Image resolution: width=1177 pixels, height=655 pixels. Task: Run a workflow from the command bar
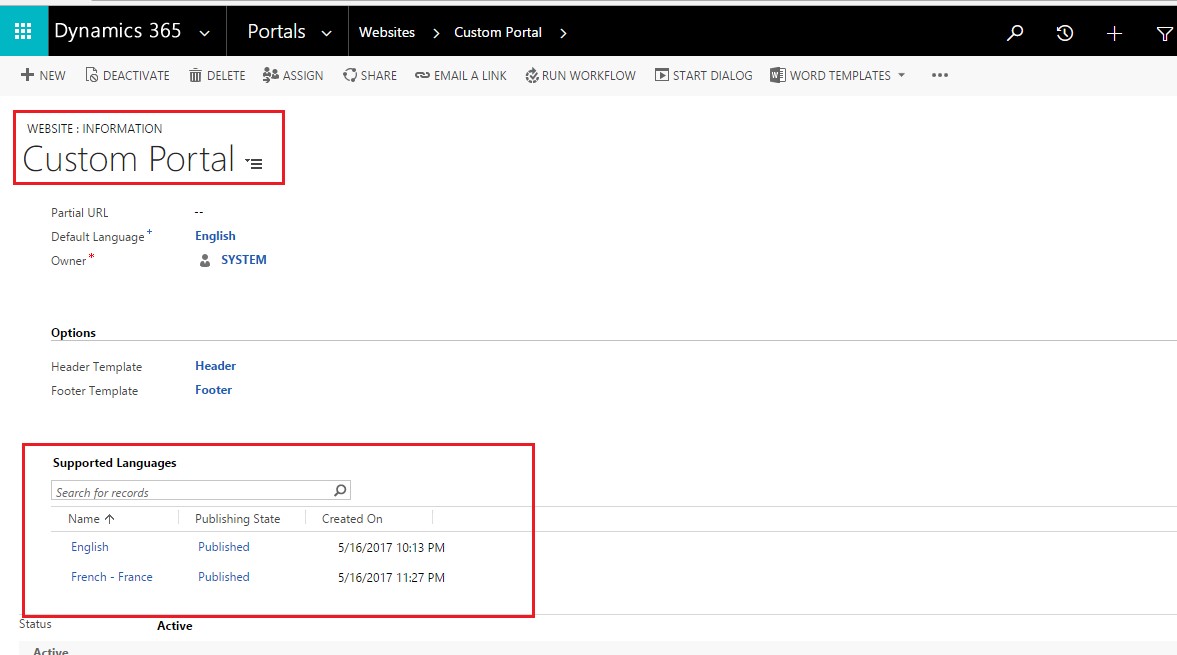tap(580, 75)
